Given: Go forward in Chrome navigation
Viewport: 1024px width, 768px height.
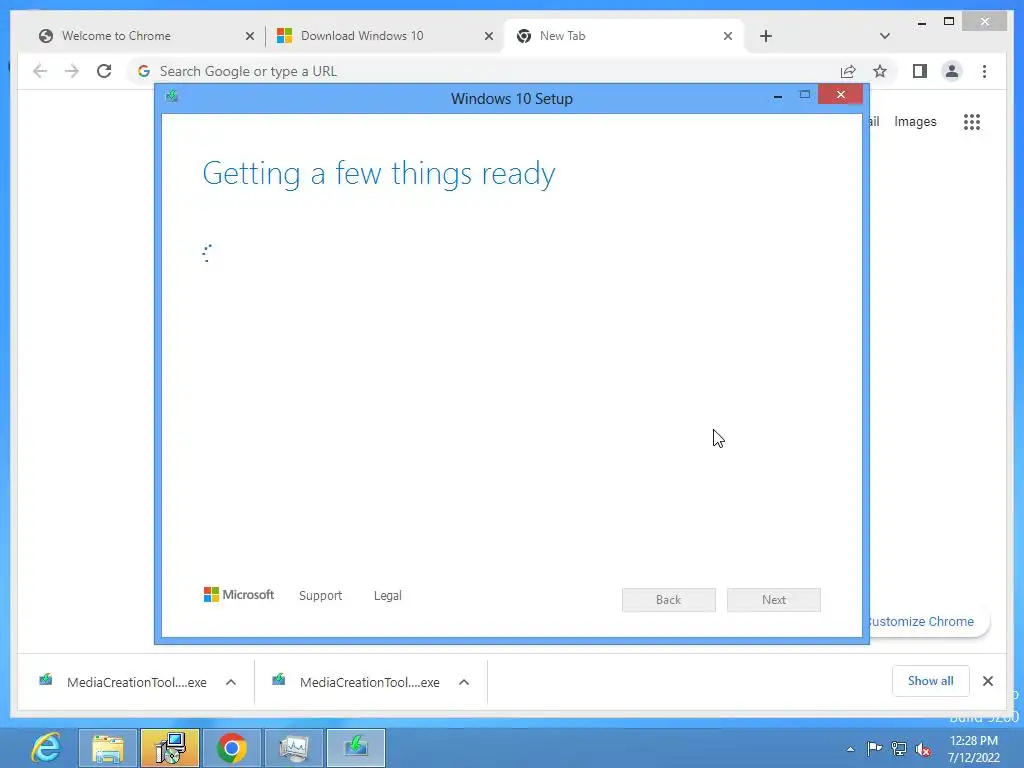Looking at the screenshot, I should coord(72,71).
